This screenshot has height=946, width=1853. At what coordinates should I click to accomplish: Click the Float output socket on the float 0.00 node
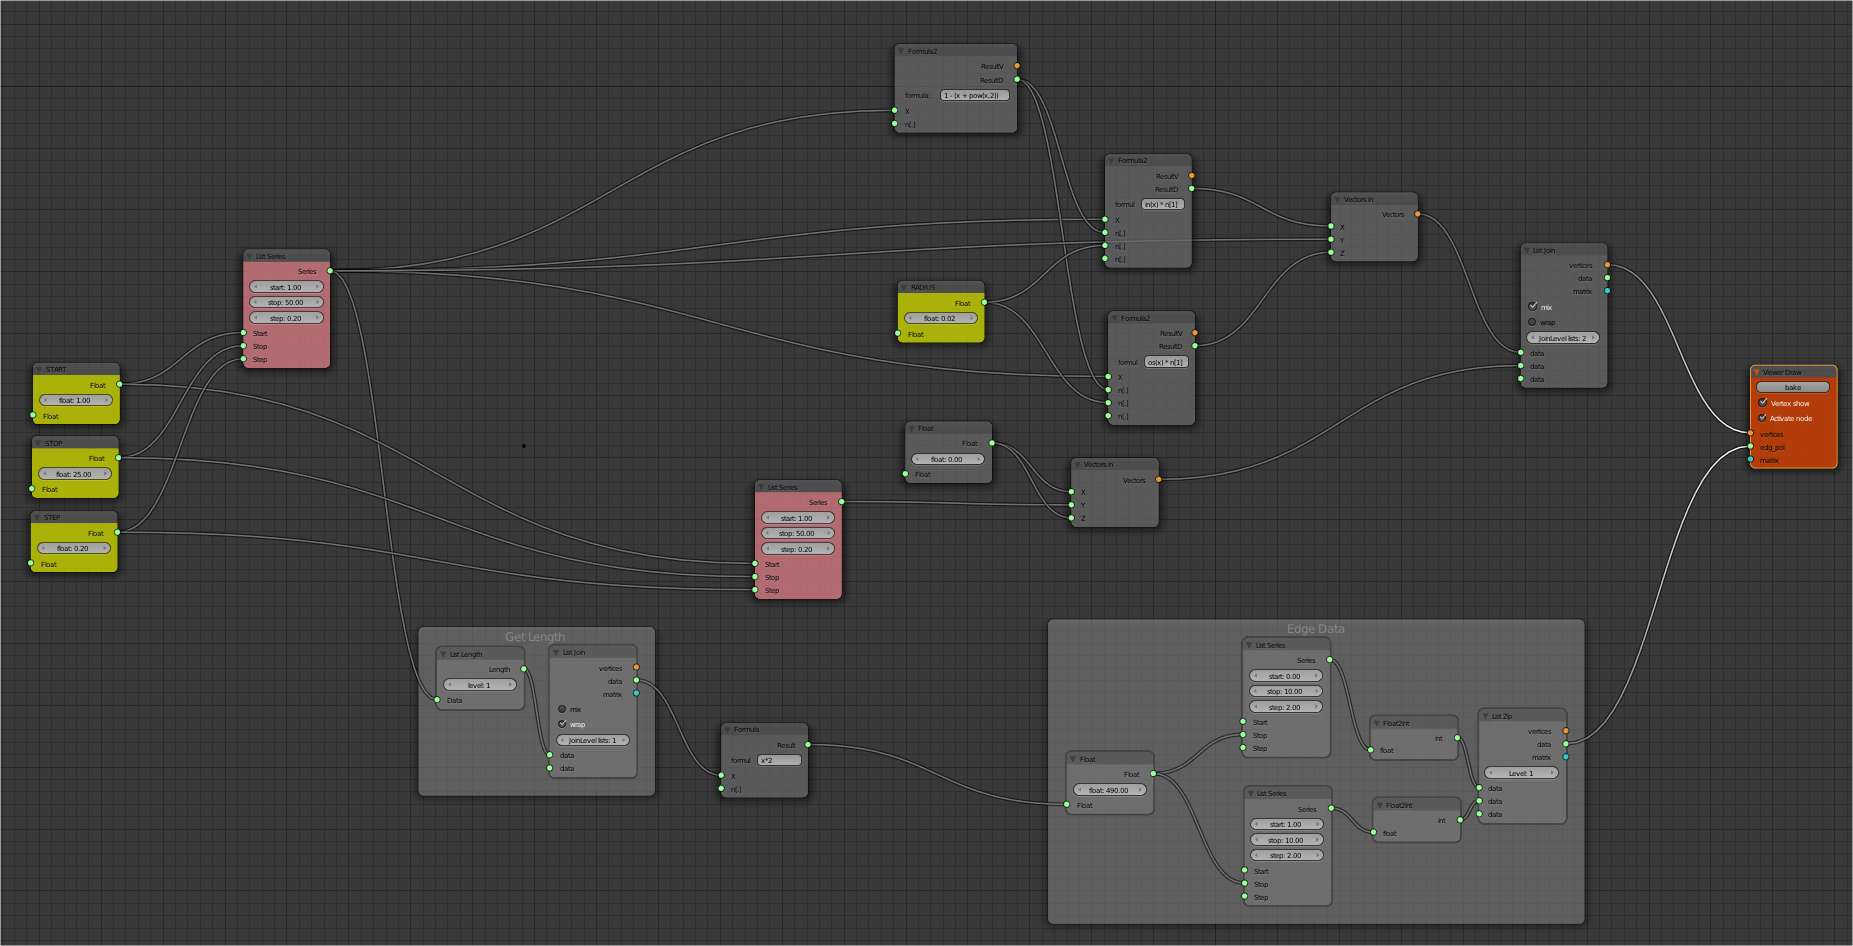(x=992, y=443)
